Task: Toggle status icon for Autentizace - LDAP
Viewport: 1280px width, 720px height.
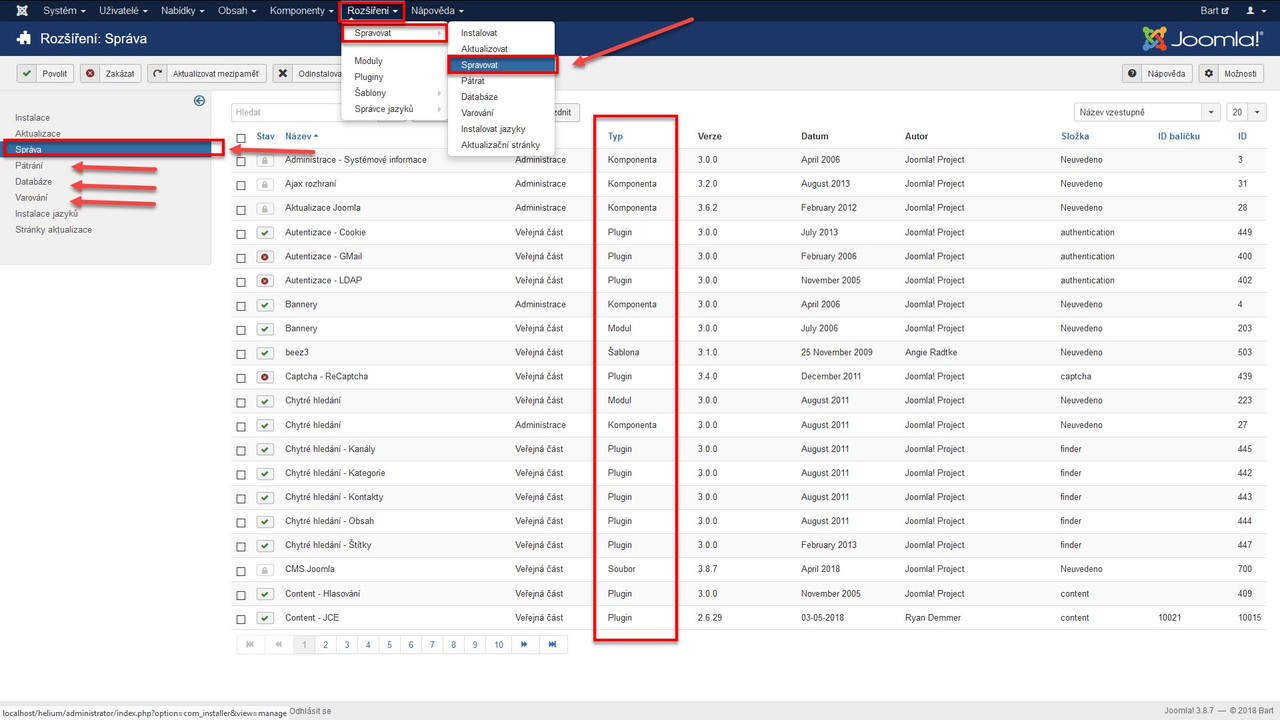Action: click(265, 280)
